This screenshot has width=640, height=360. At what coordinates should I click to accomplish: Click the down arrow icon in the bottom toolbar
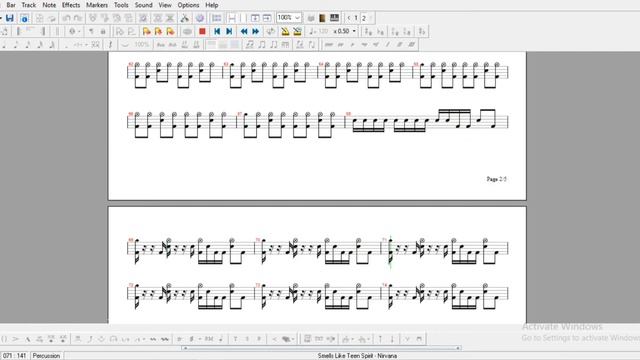point(392,339)
